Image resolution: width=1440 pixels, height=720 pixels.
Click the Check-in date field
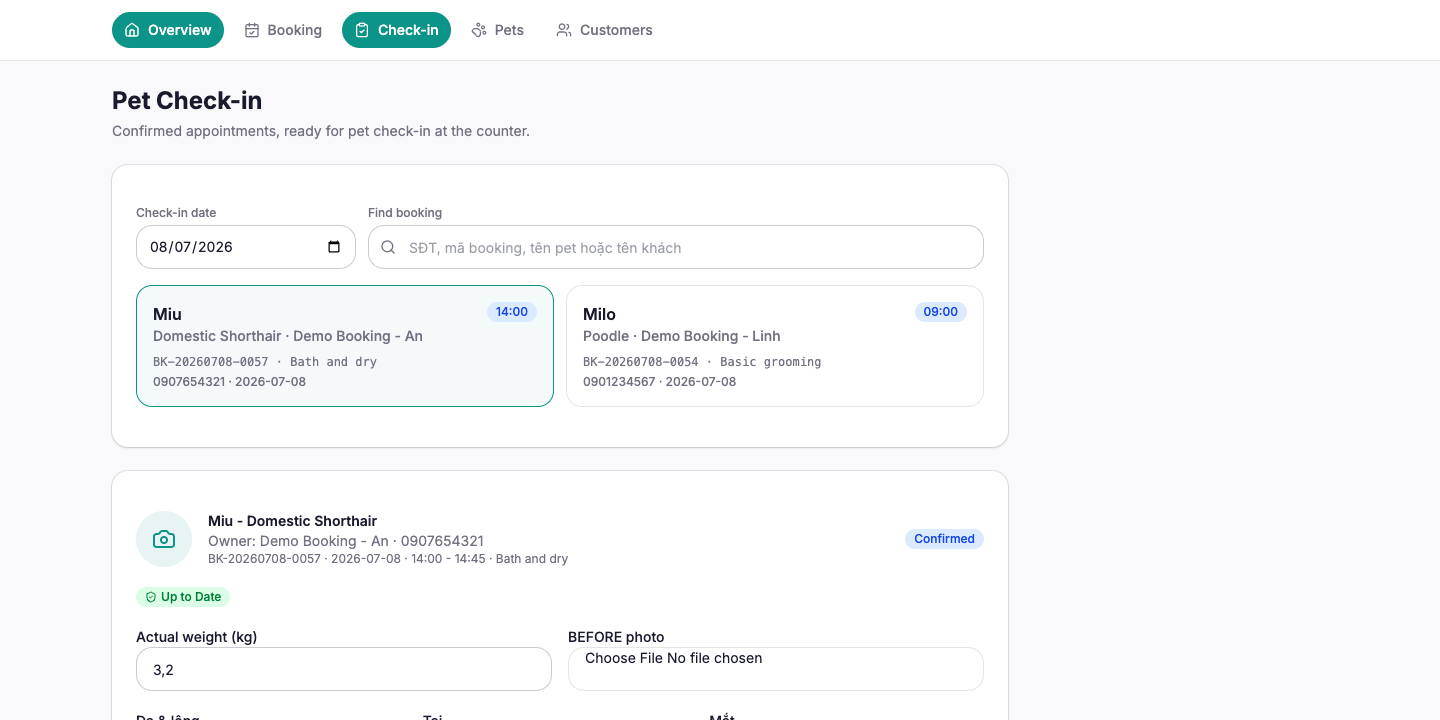(246, 247)
